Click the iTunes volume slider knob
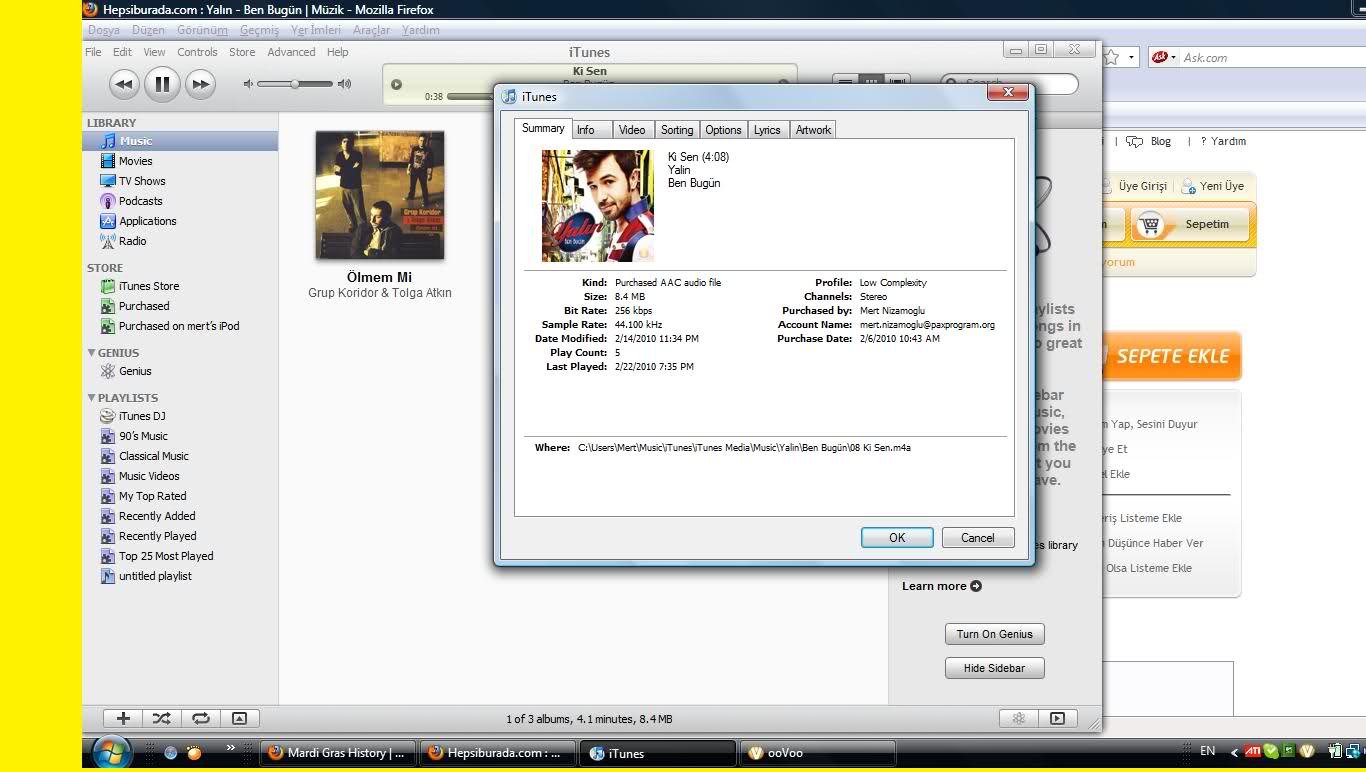This screenshot has width=1366, height=772. click(295, 84)
